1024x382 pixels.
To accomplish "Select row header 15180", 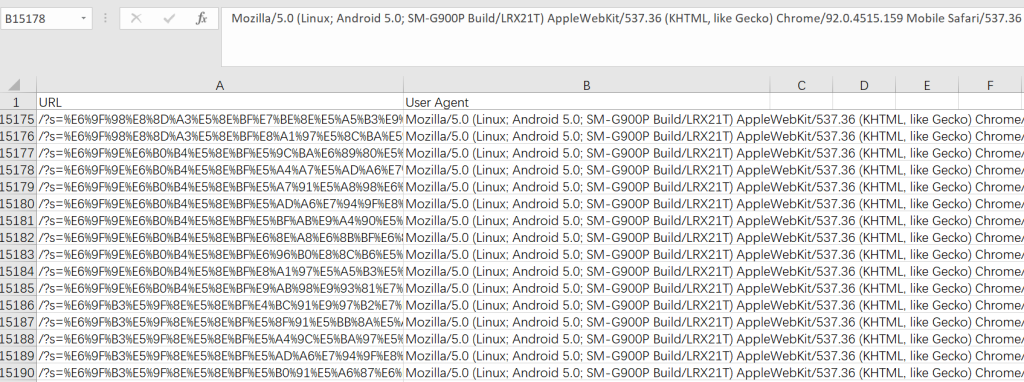I will tap(18, 204).
